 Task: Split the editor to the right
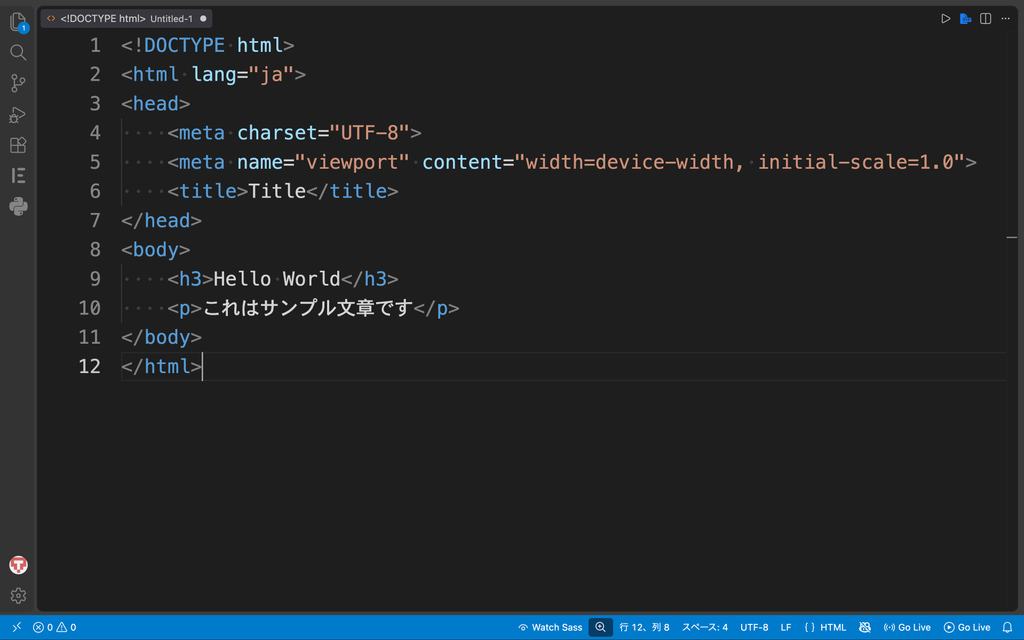(985, 19)
